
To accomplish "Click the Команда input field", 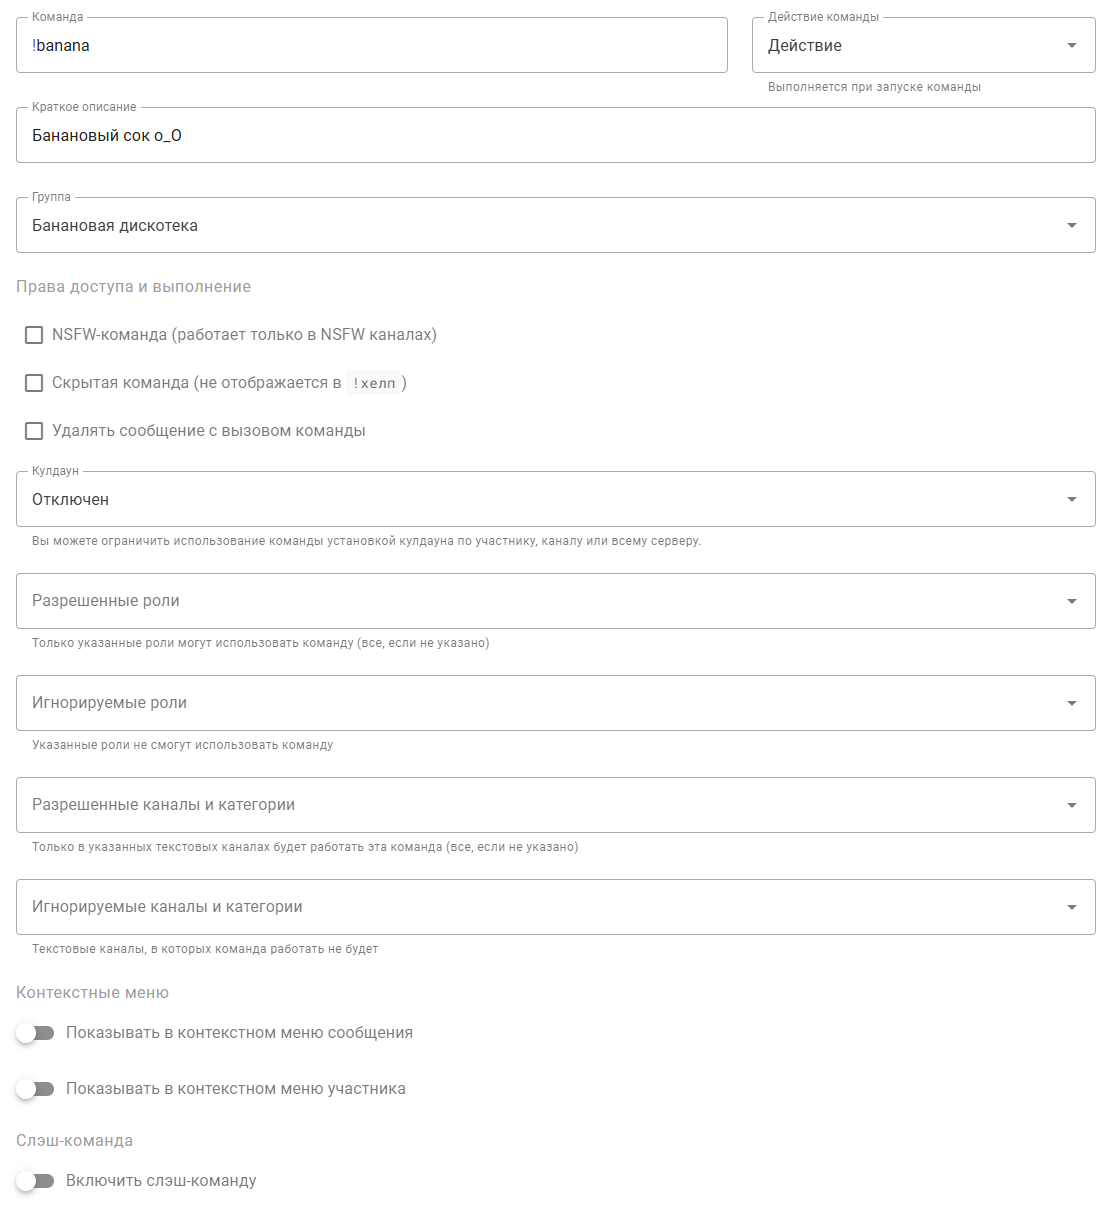I will (371, 45).
